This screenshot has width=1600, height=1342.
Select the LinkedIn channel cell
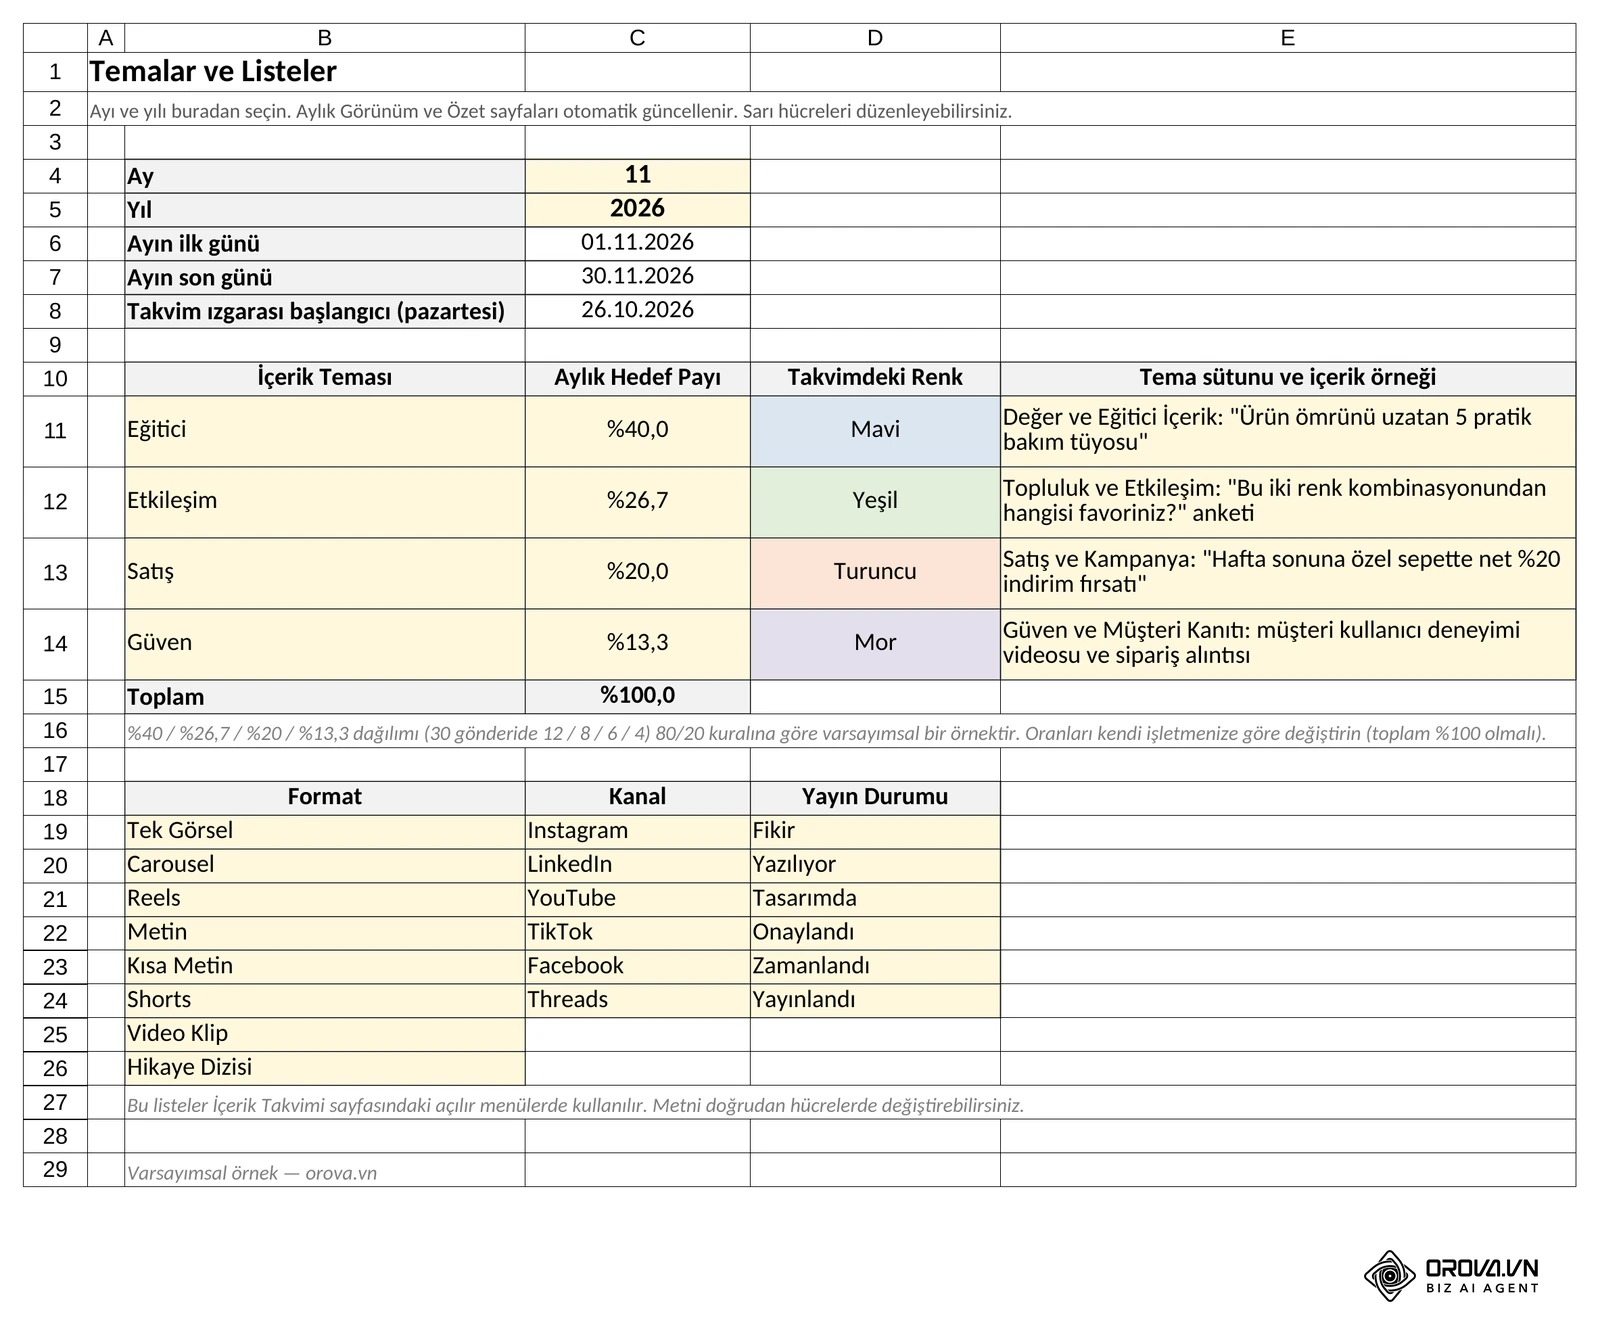point(637,866)
